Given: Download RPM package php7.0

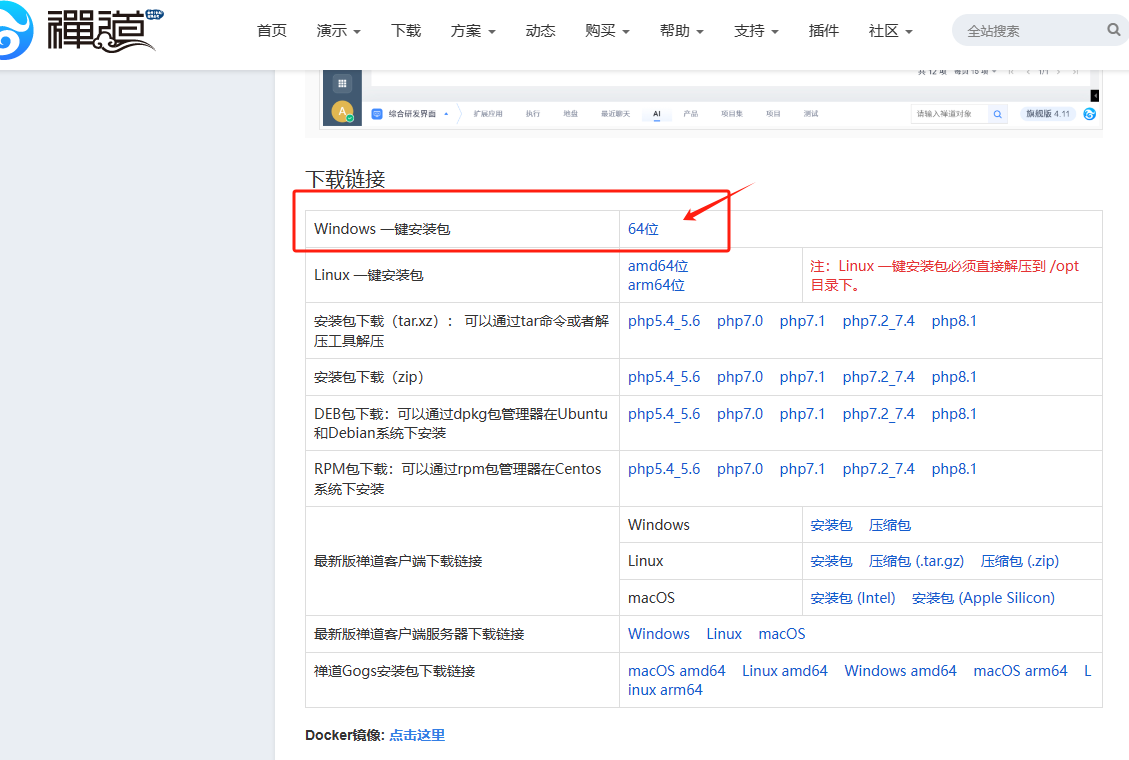Looking at the screenshot, I should tap(739, 469).
